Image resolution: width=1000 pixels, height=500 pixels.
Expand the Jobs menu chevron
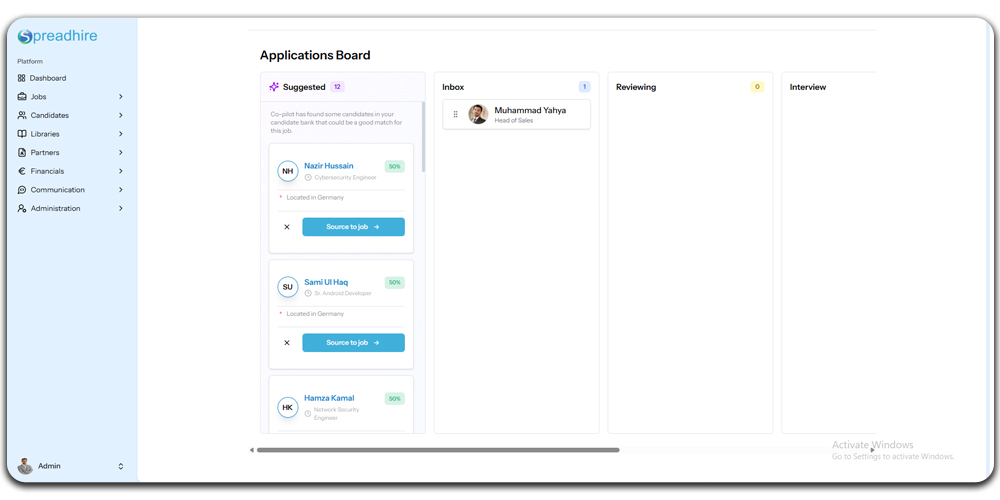point(121,97)
